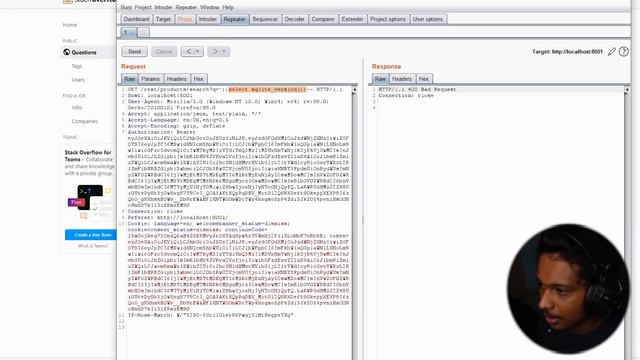The height and width of the screenshot is (360, 640).
Task: Open Tags in Stack Overflow sidebar
Action: 77,66
